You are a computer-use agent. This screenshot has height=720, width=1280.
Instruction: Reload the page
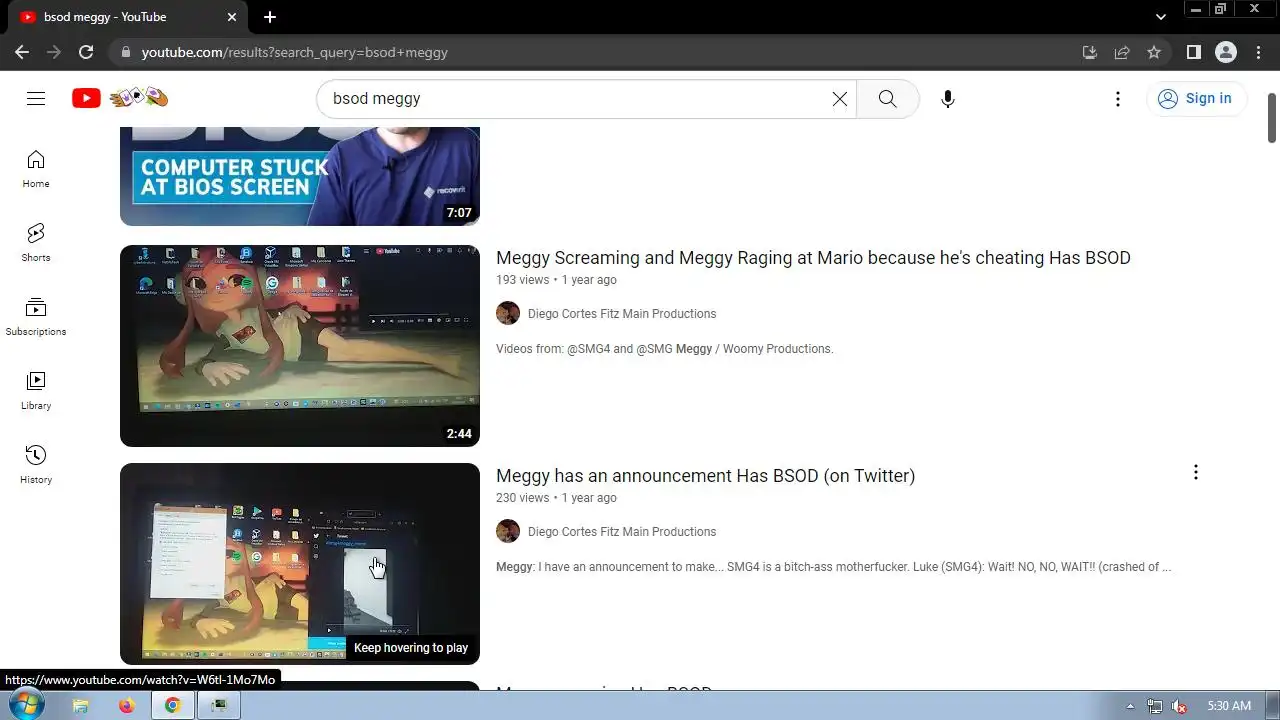pos(86,52)
